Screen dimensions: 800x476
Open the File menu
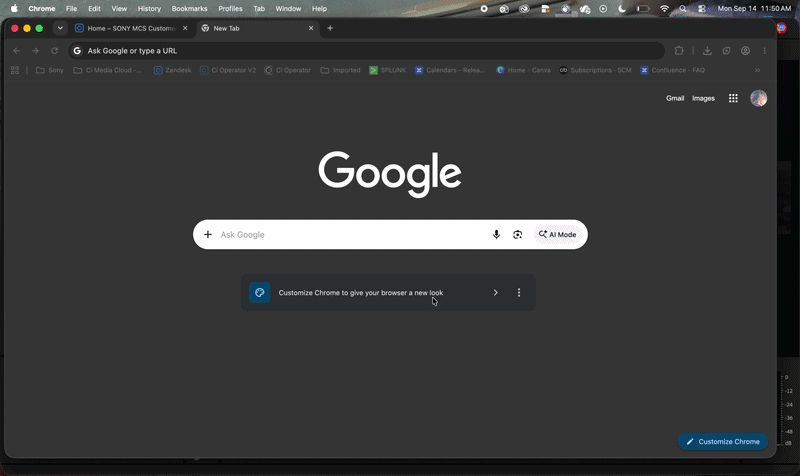71,9
